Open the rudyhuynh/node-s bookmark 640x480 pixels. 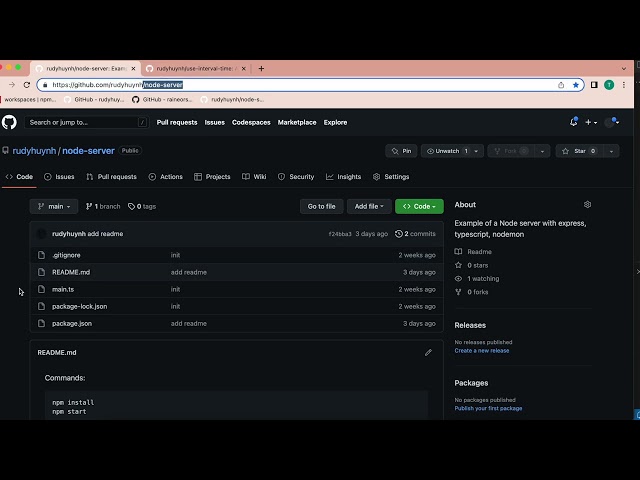232,99
